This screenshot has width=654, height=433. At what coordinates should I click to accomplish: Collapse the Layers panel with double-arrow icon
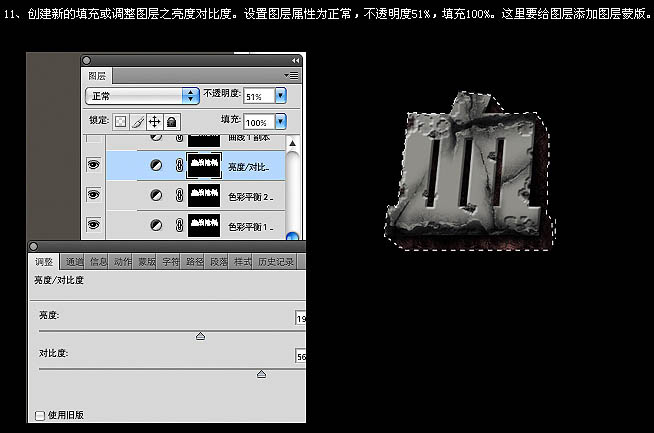295,61
